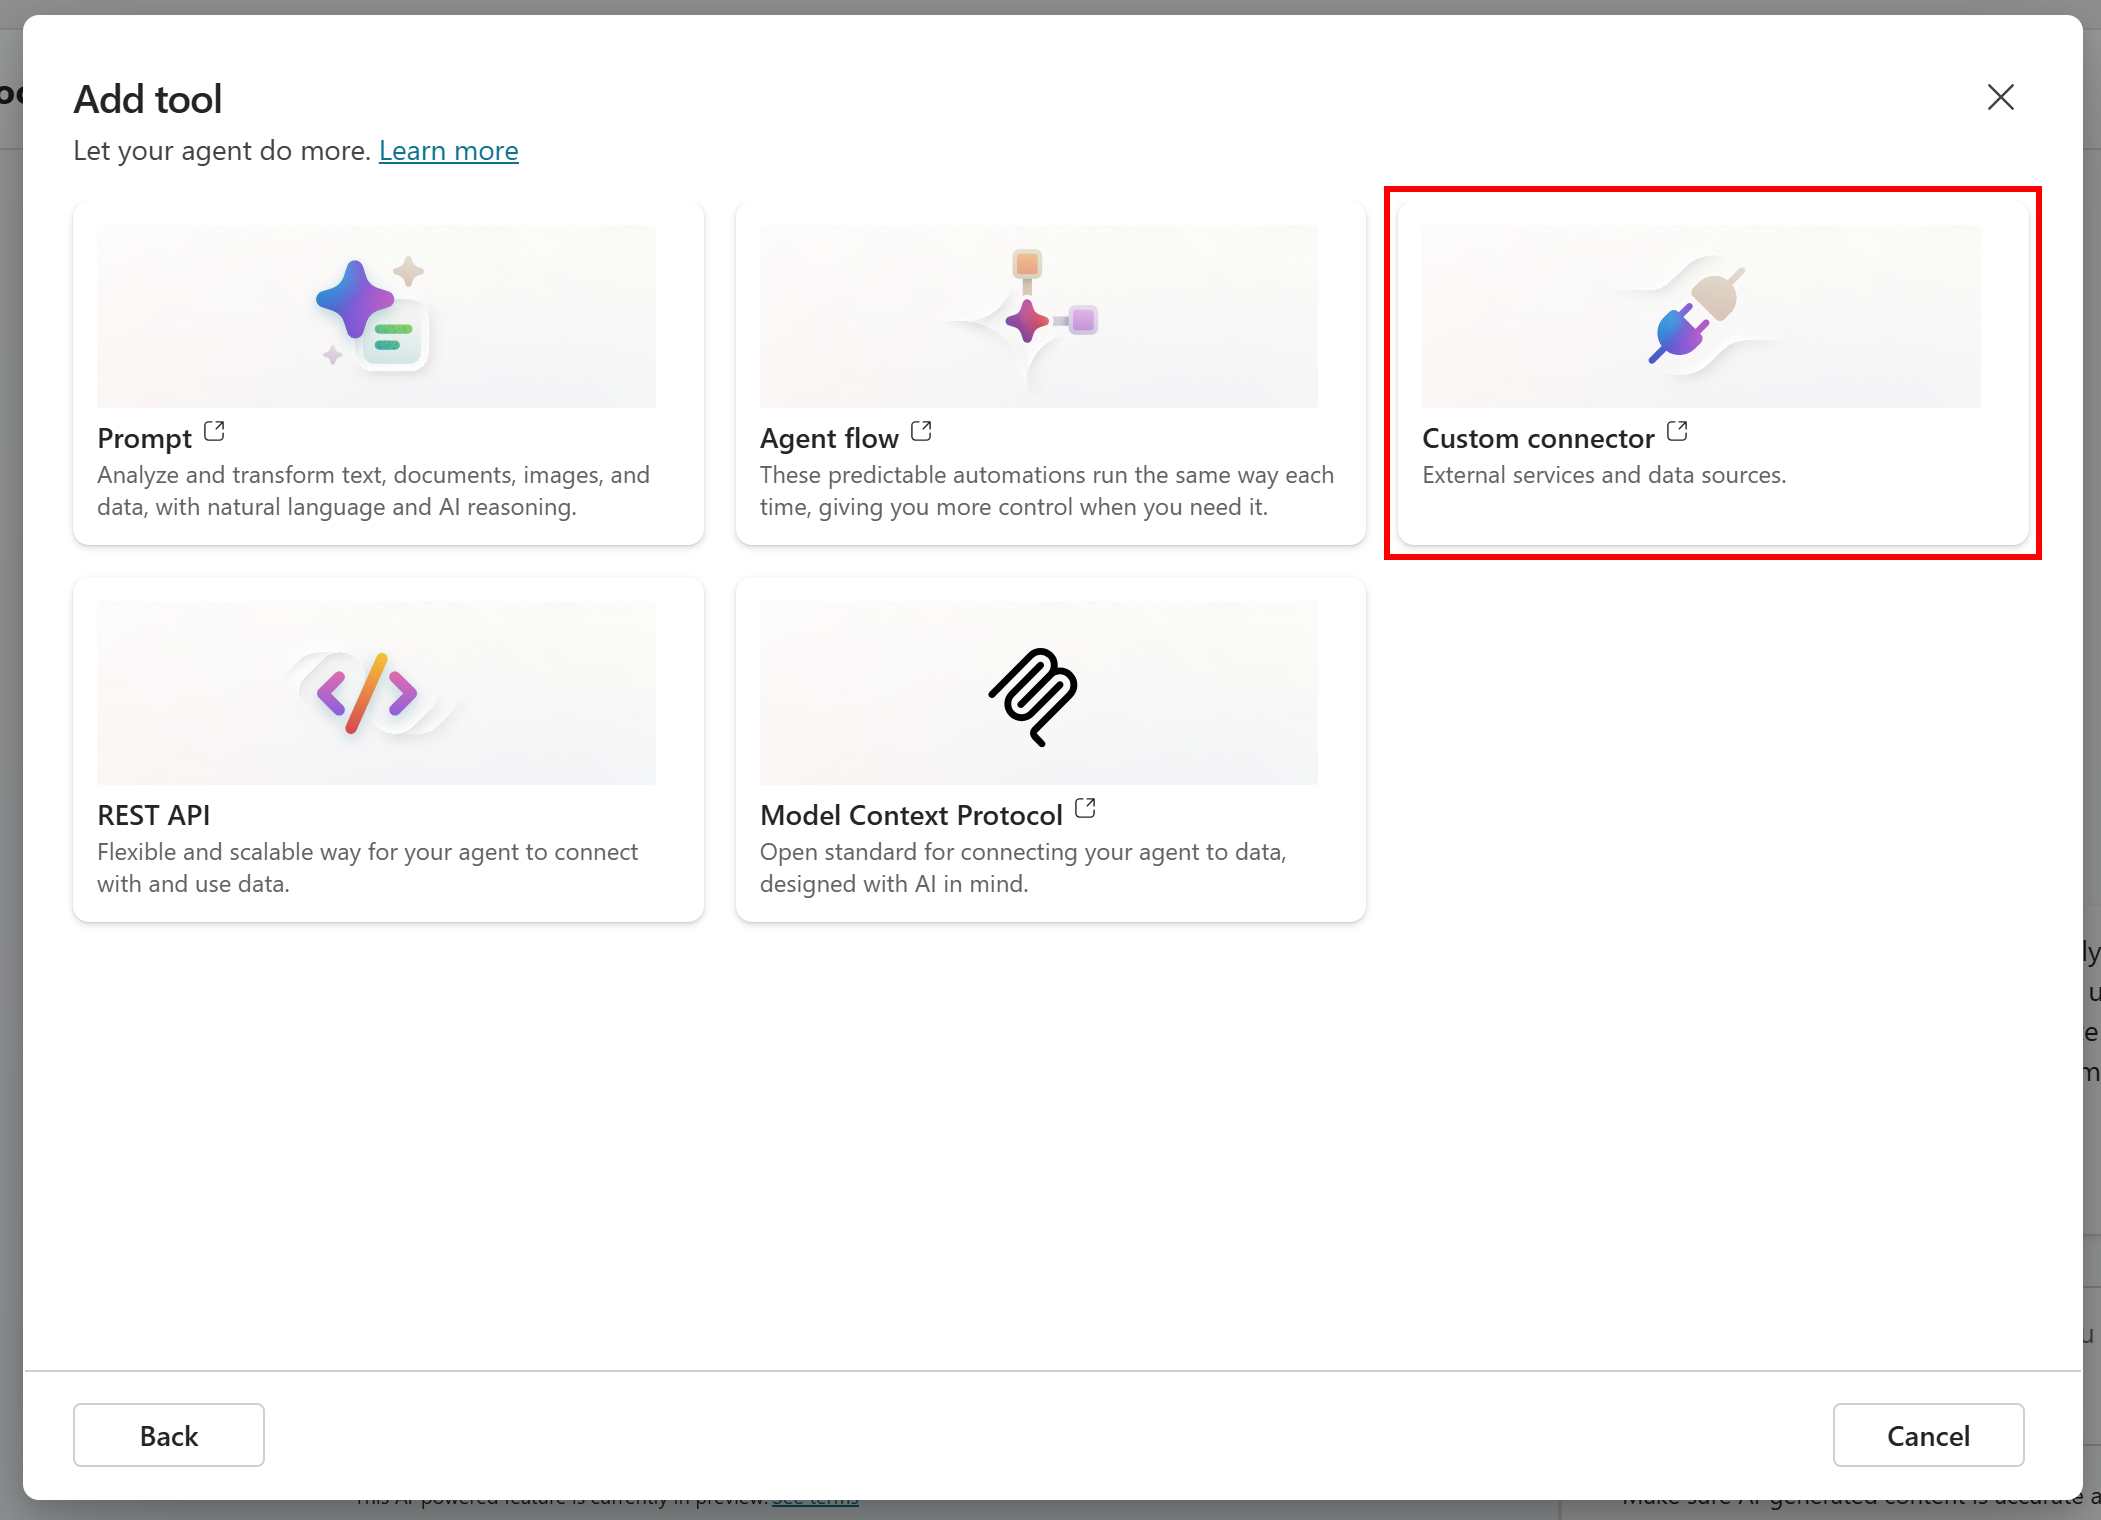Open the Learn more link
2101x1520 pixels.
tap(448, 150)
